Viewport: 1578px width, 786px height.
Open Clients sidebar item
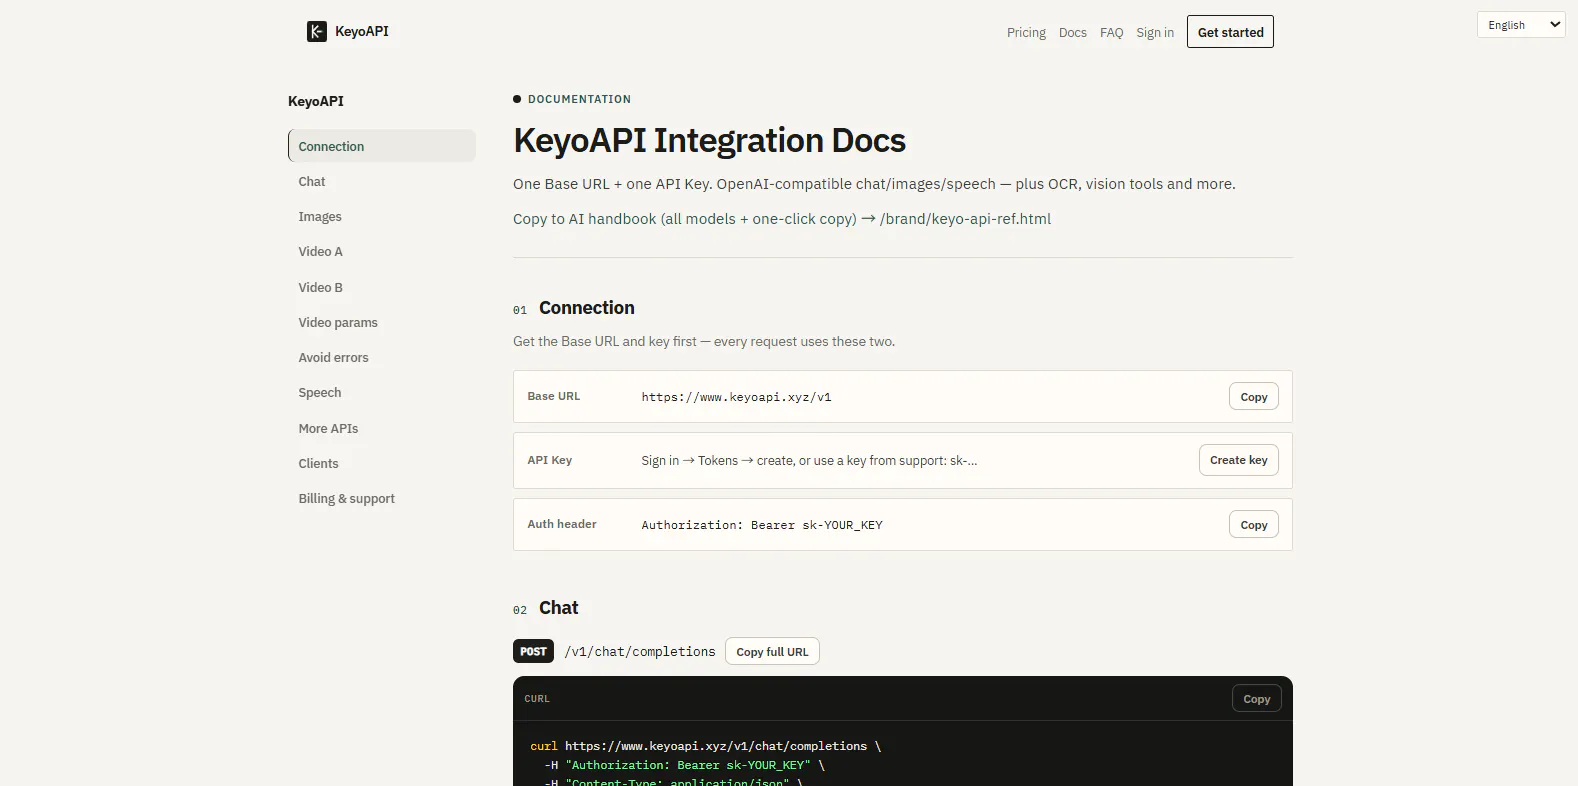point(382,463)
